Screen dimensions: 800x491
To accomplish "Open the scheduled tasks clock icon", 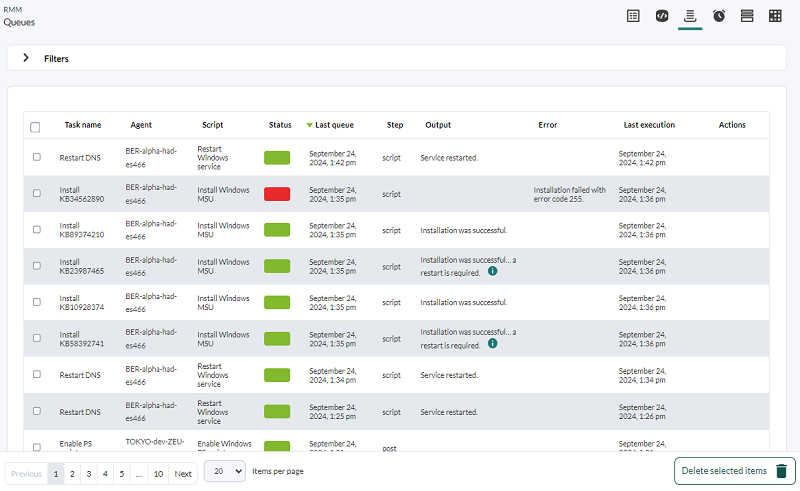I will click(719, 16).
